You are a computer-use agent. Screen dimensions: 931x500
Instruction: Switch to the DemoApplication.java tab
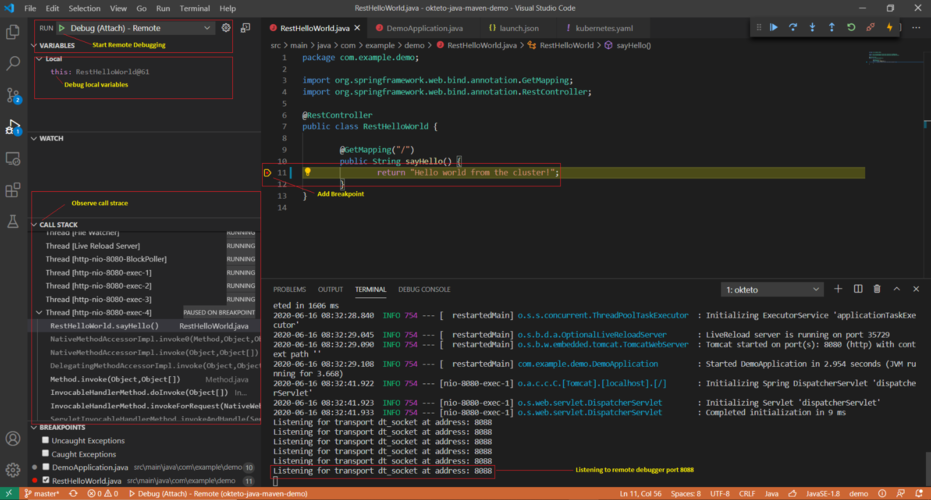(424, 28)
